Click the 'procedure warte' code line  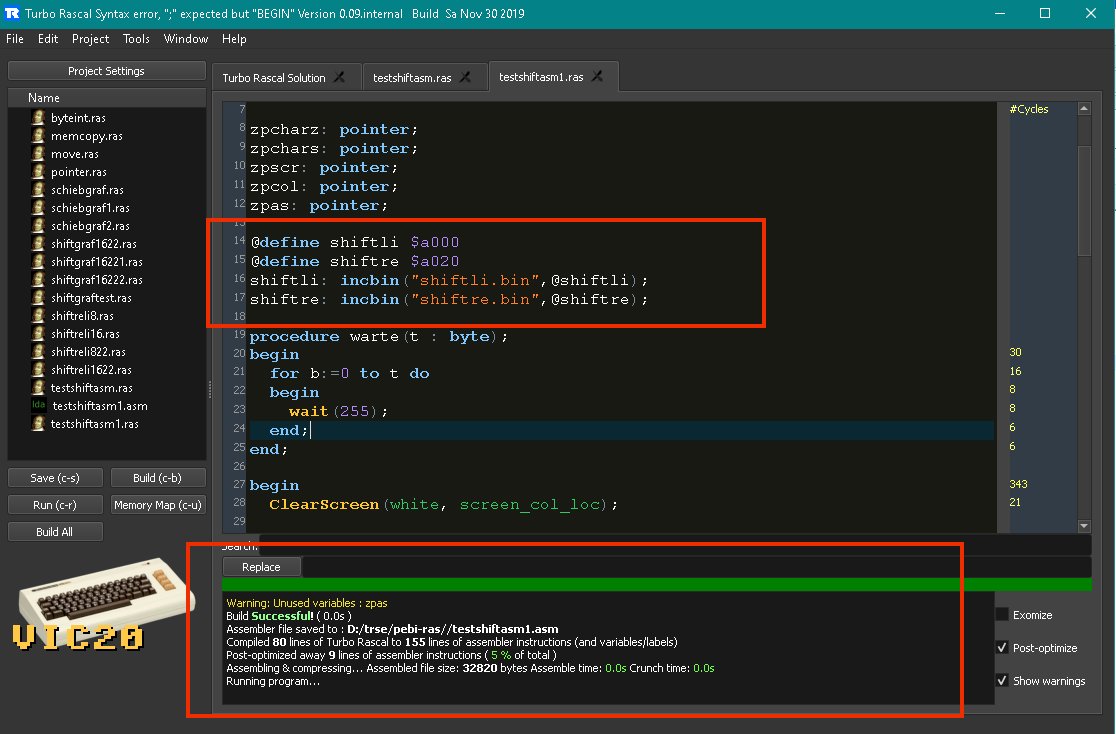379,336
